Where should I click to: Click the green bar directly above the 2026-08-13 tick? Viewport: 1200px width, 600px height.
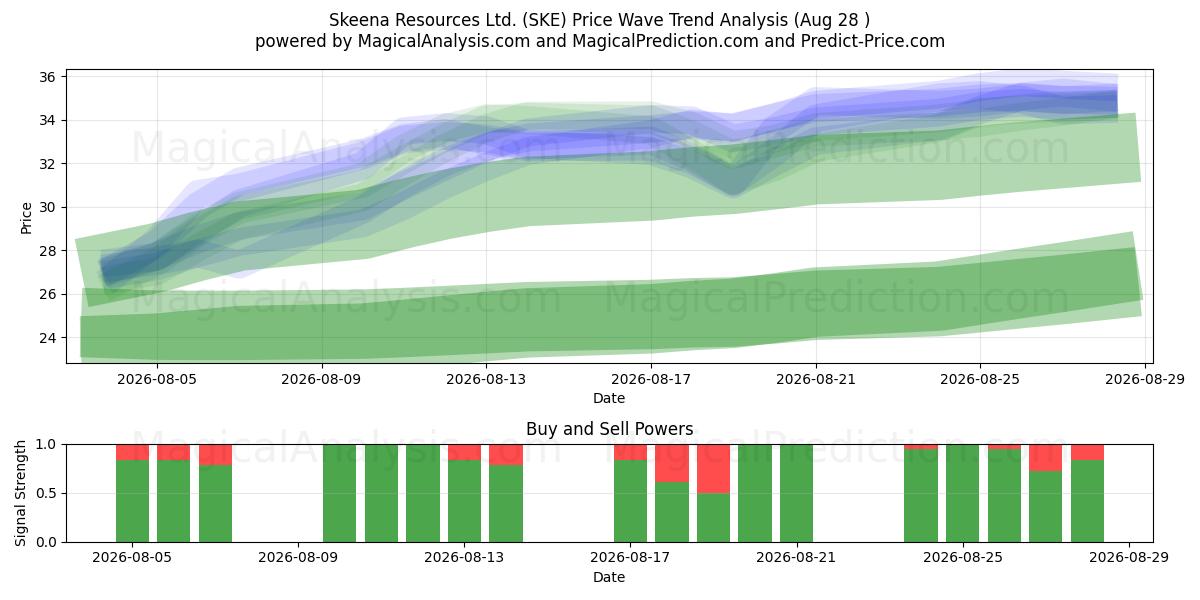[x=464, y=501]
